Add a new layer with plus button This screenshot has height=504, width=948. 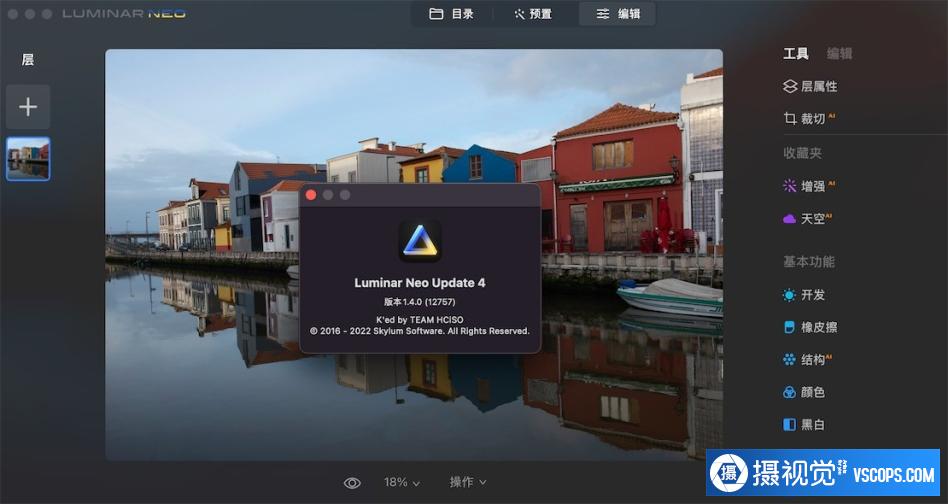tap(28, 107)
